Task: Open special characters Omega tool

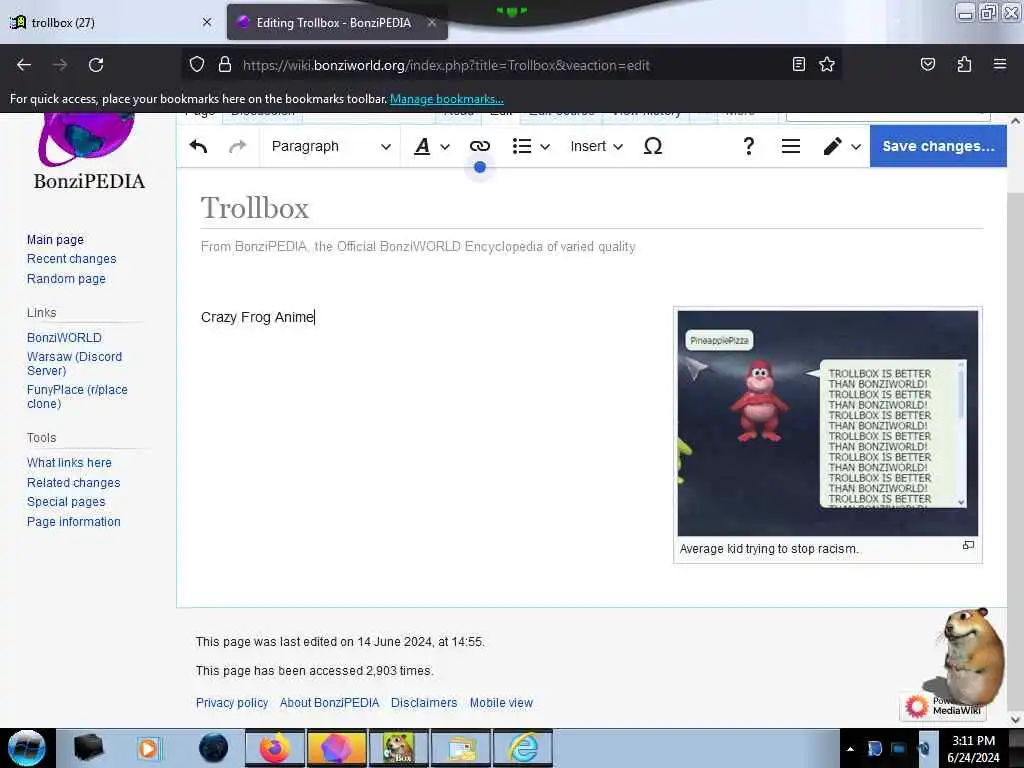Action: [x=652, y=146]
